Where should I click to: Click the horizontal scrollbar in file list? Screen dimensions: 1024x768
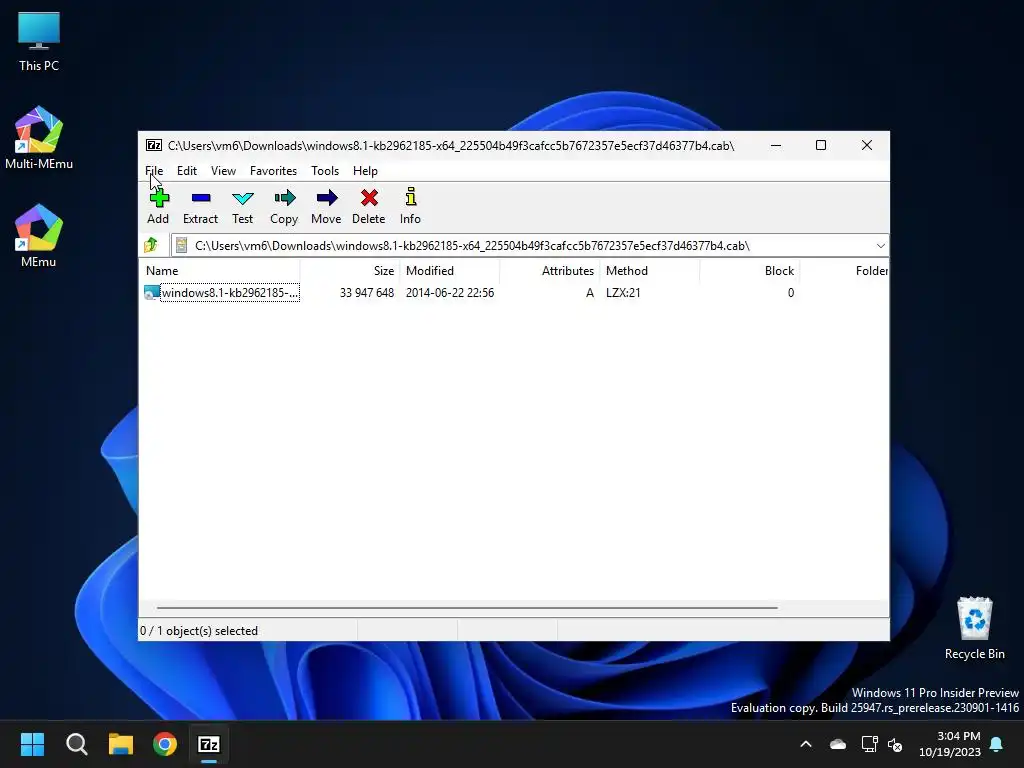[x=467, y=607]
